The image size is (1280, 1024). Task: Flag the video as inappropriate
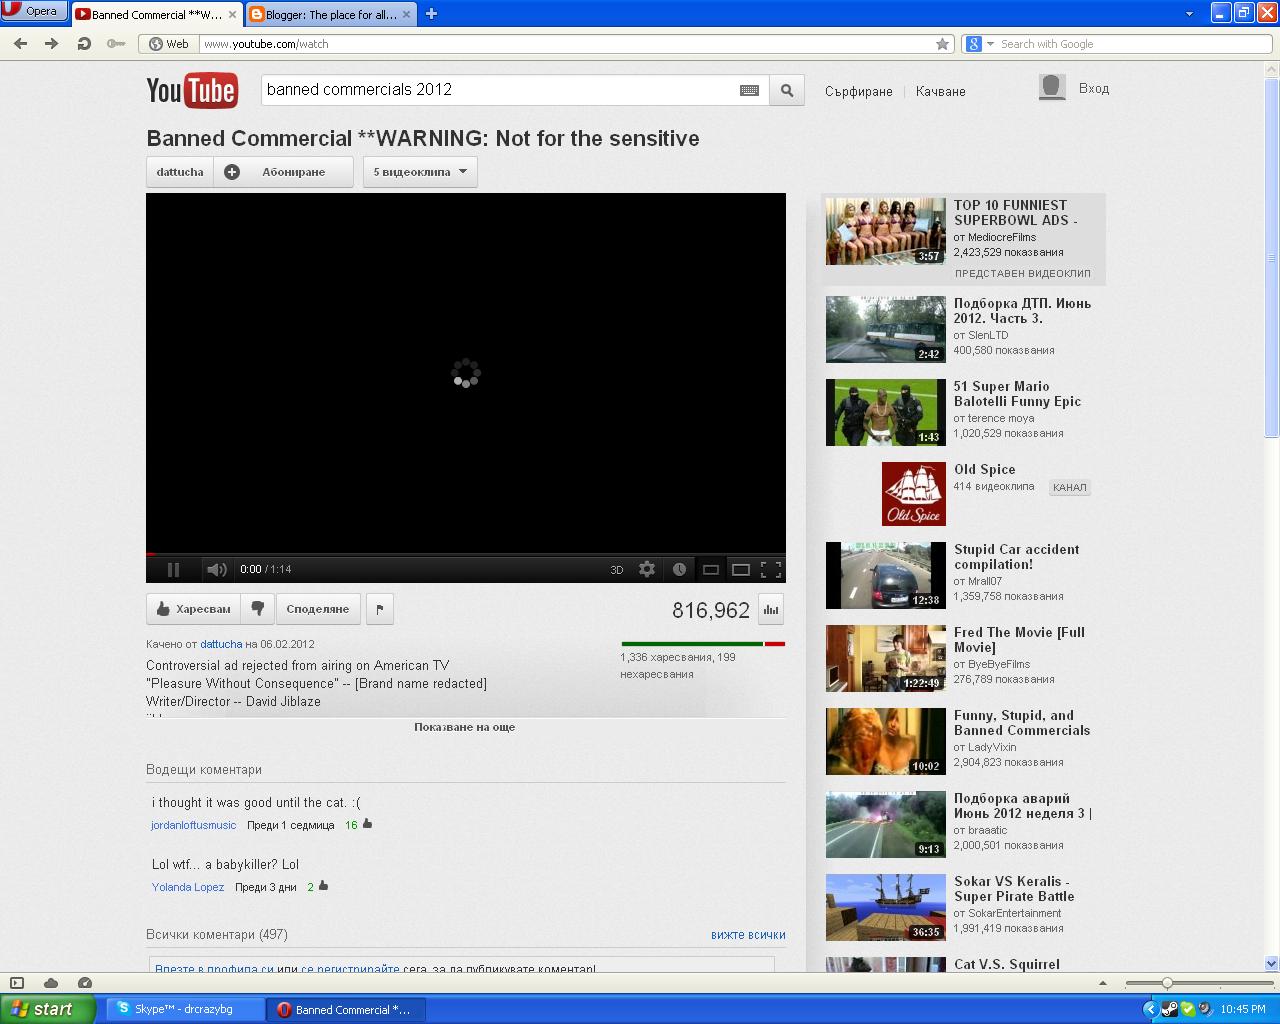point(379,609)
